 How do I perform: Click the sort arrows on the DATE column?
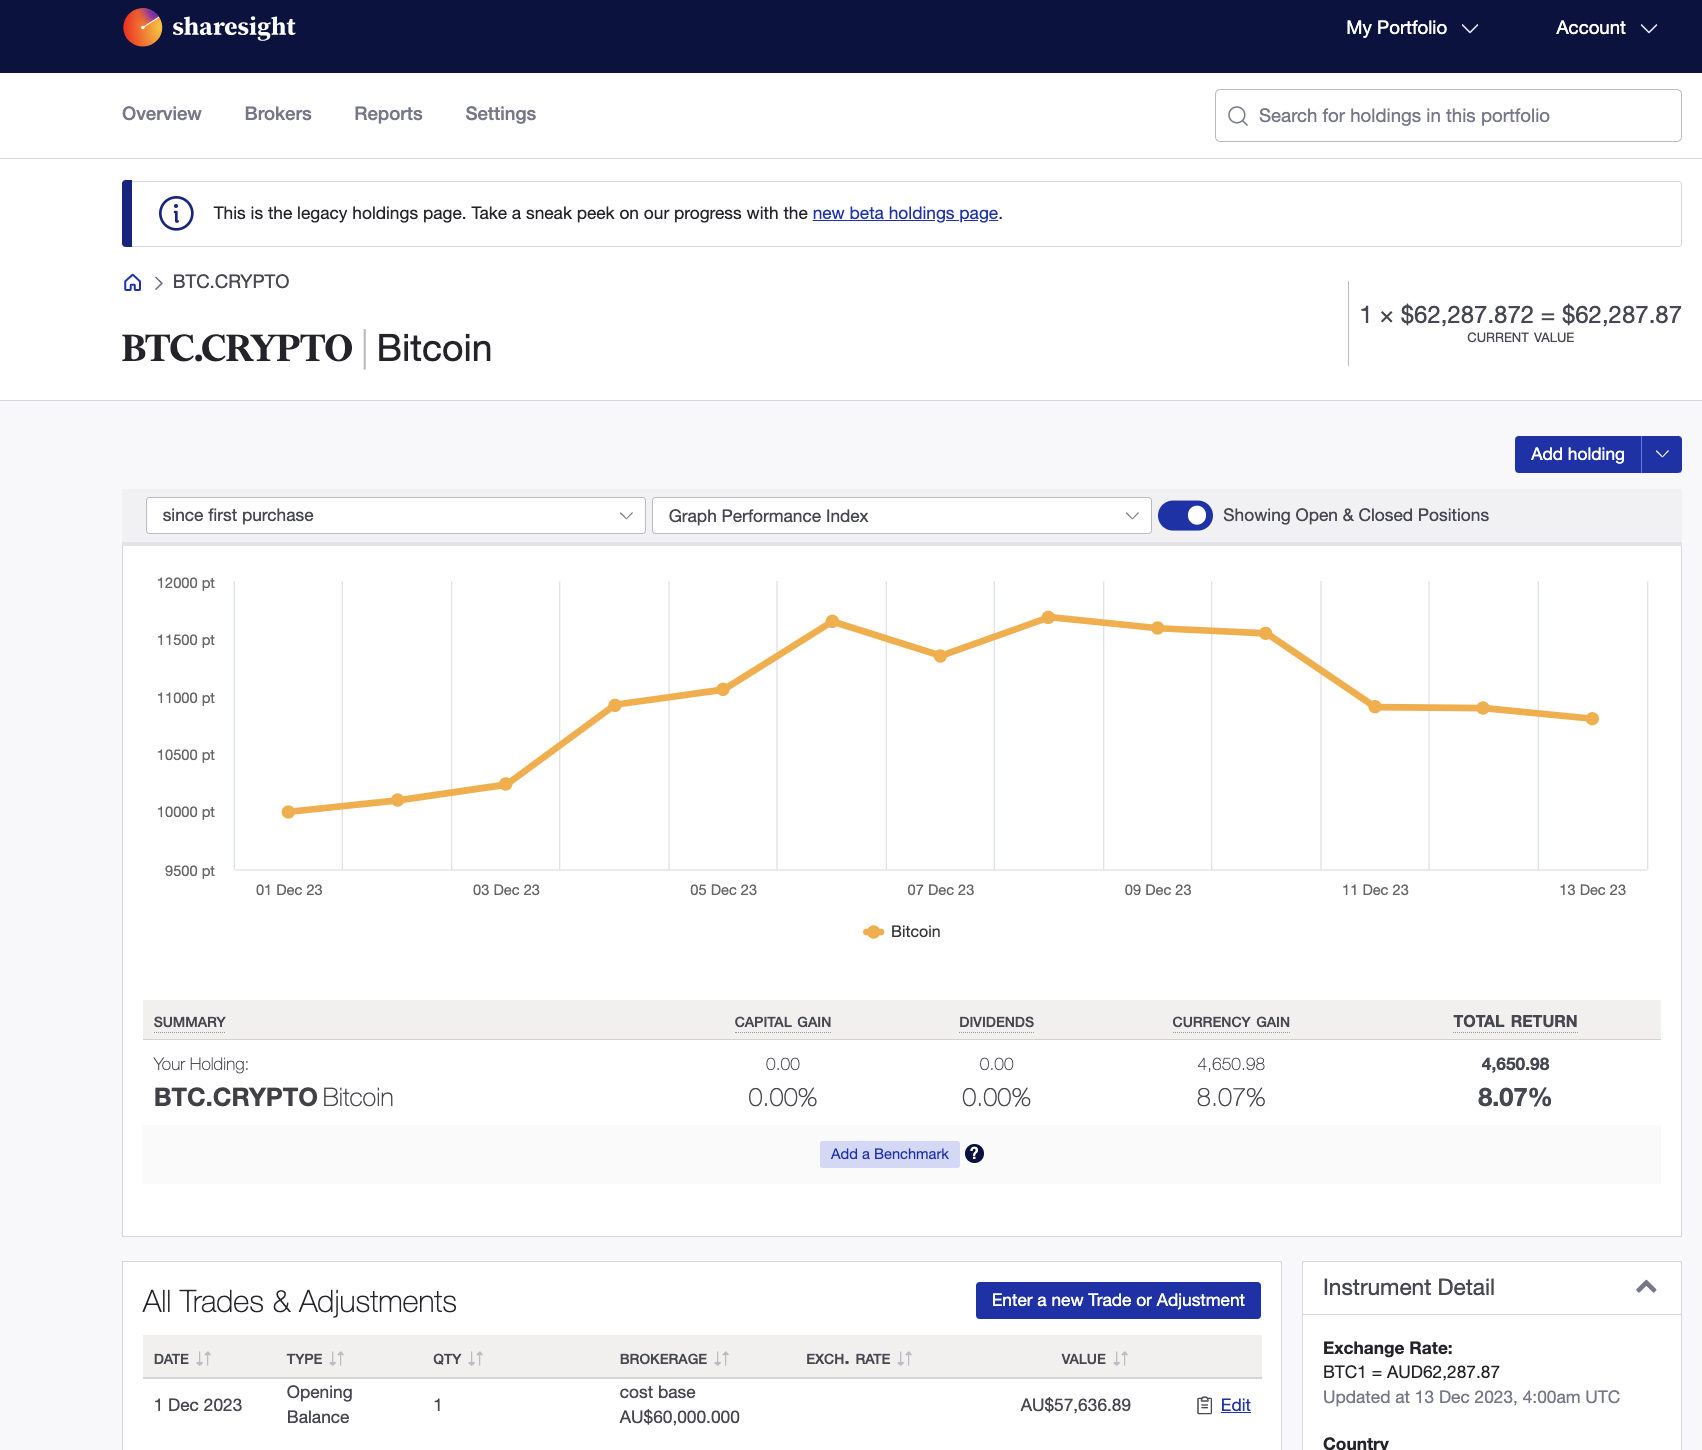(205, 1358)
